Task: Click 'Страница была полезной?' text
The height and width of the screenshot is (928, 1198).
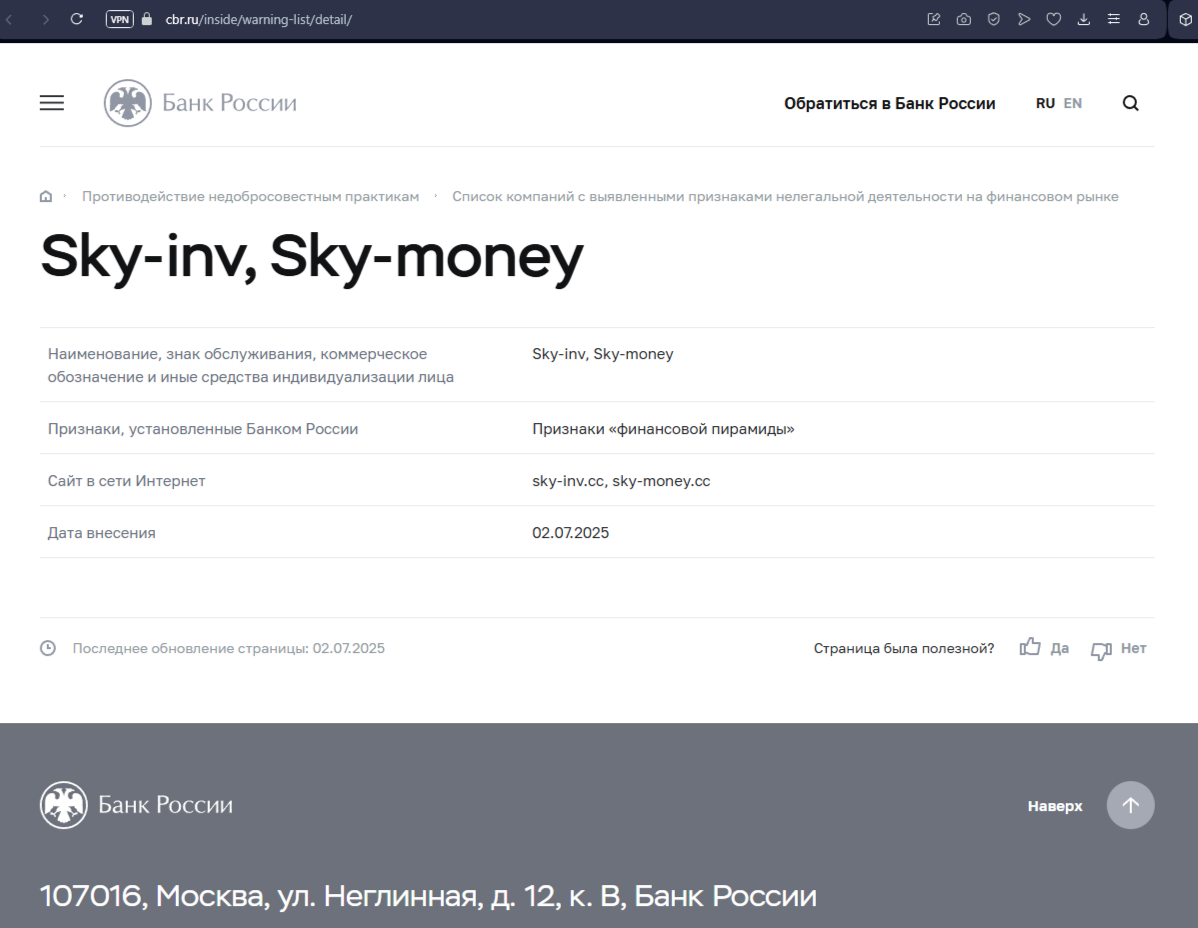Action: point(904,648)
